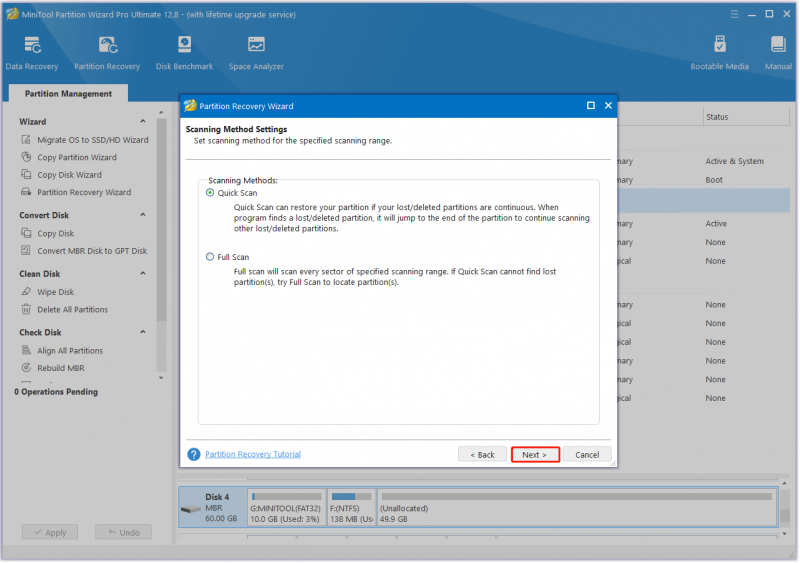Select Quick Scan radio button
The width and height of the screenshot is (800, 563).
coord(210,192)
